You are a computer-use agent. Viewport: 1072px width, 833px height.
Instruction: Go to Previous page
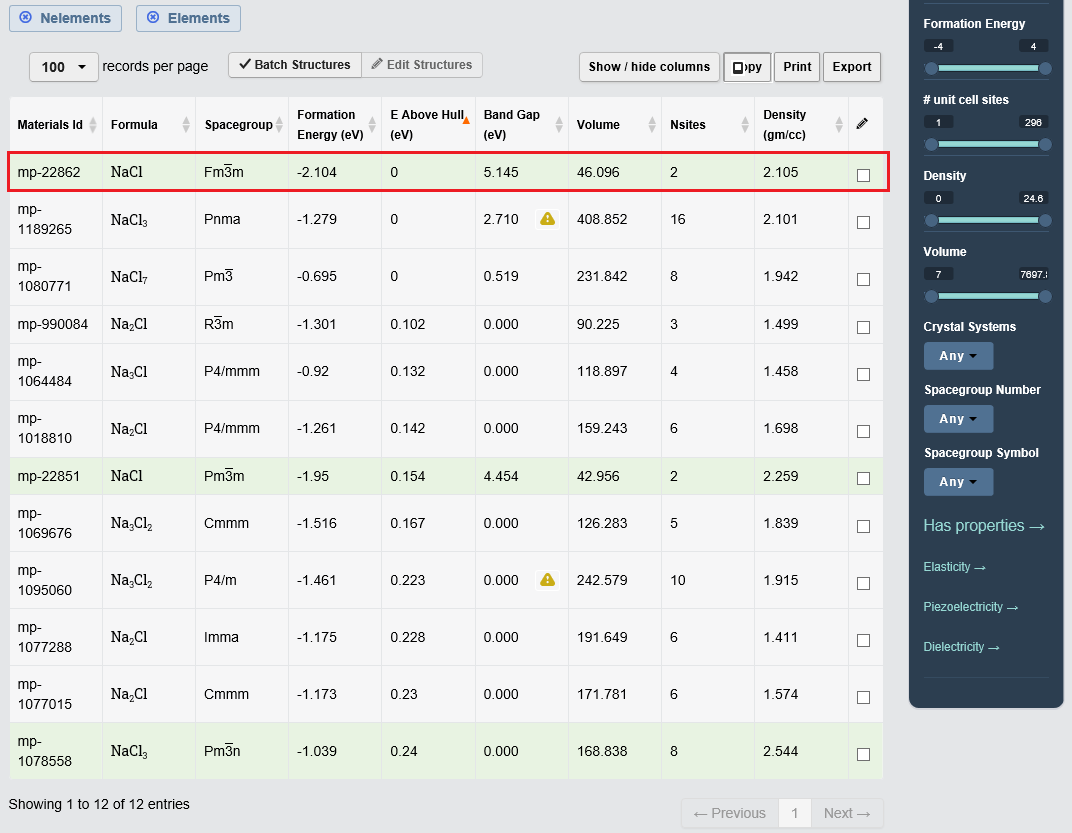tap(729, 813)
